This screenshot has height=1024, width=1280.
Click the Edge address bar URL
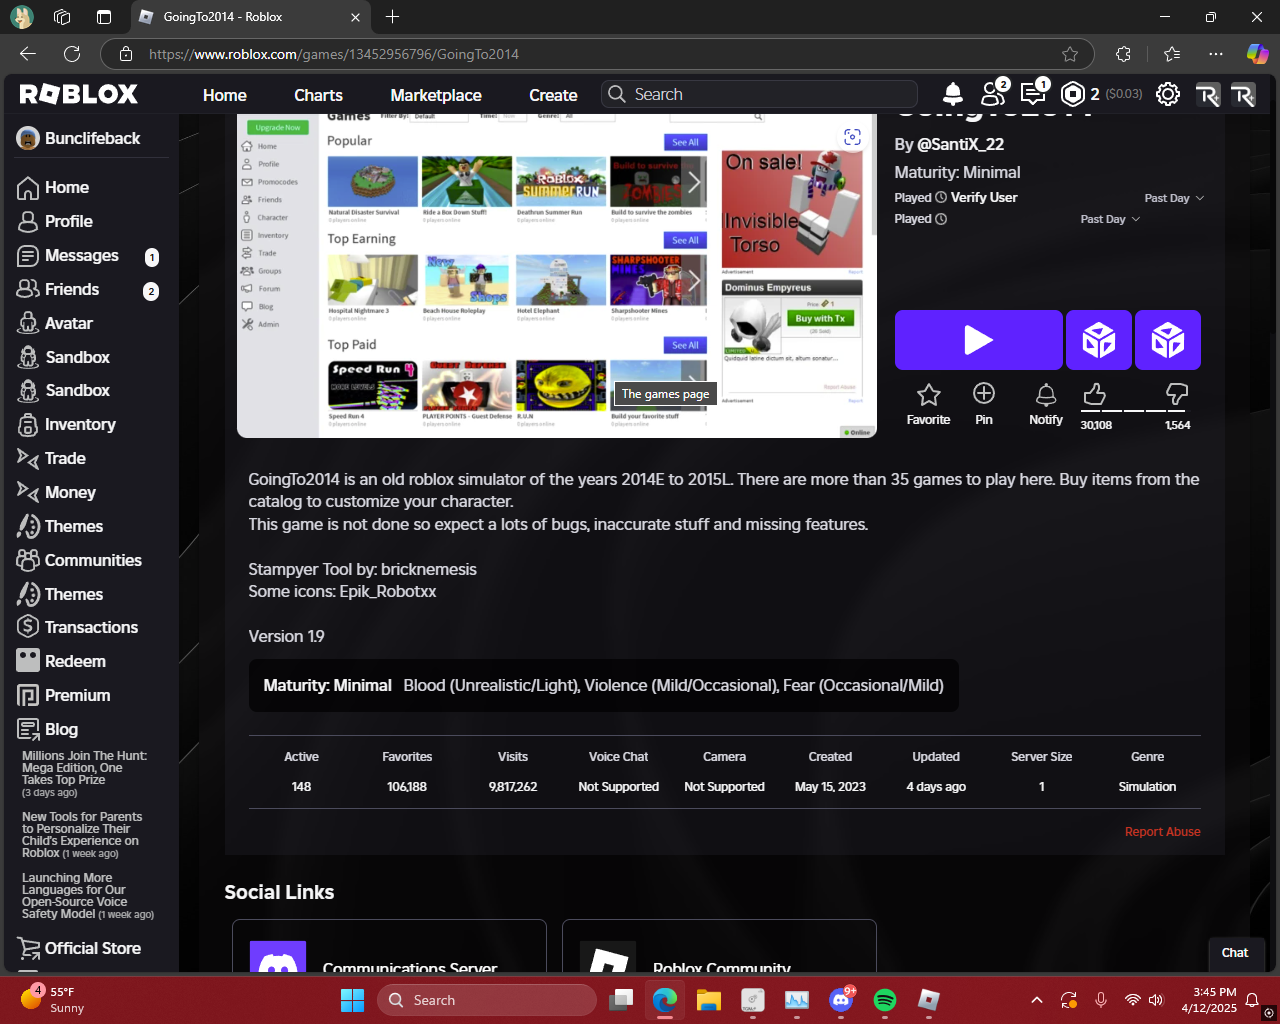pyautogui.click(x=334, y=54)
